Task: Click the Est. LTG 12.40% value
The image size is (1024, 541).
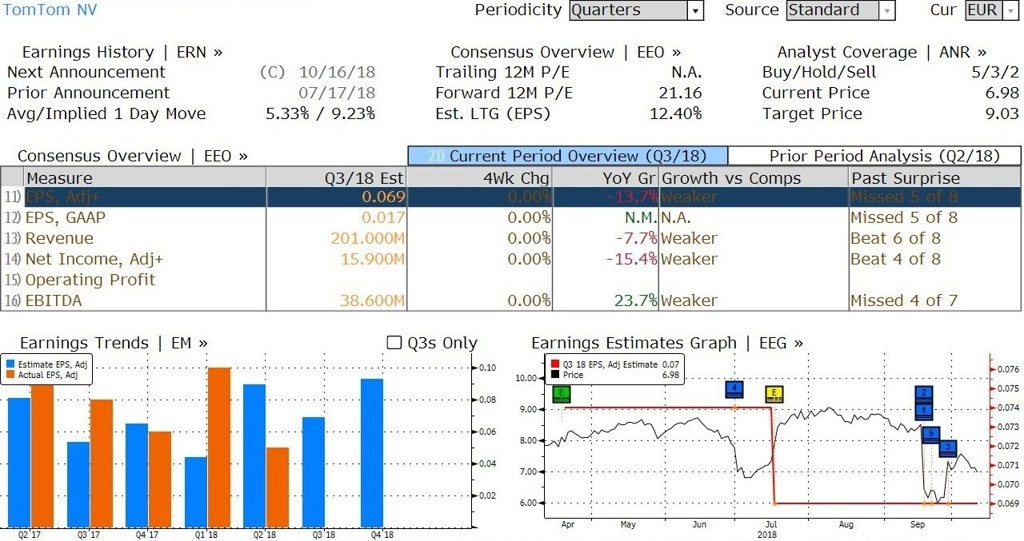Action: point(676,114)
